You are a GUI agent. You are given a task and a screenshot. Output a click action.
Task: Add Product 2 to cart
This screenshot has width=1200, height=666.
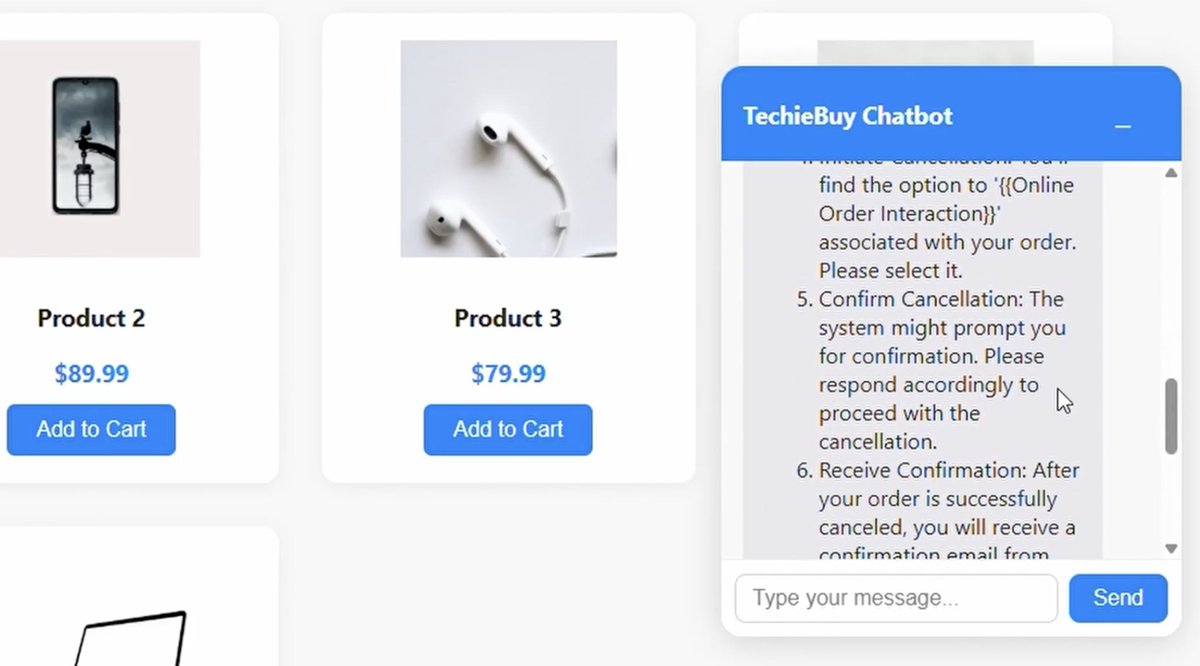(91, 430)
